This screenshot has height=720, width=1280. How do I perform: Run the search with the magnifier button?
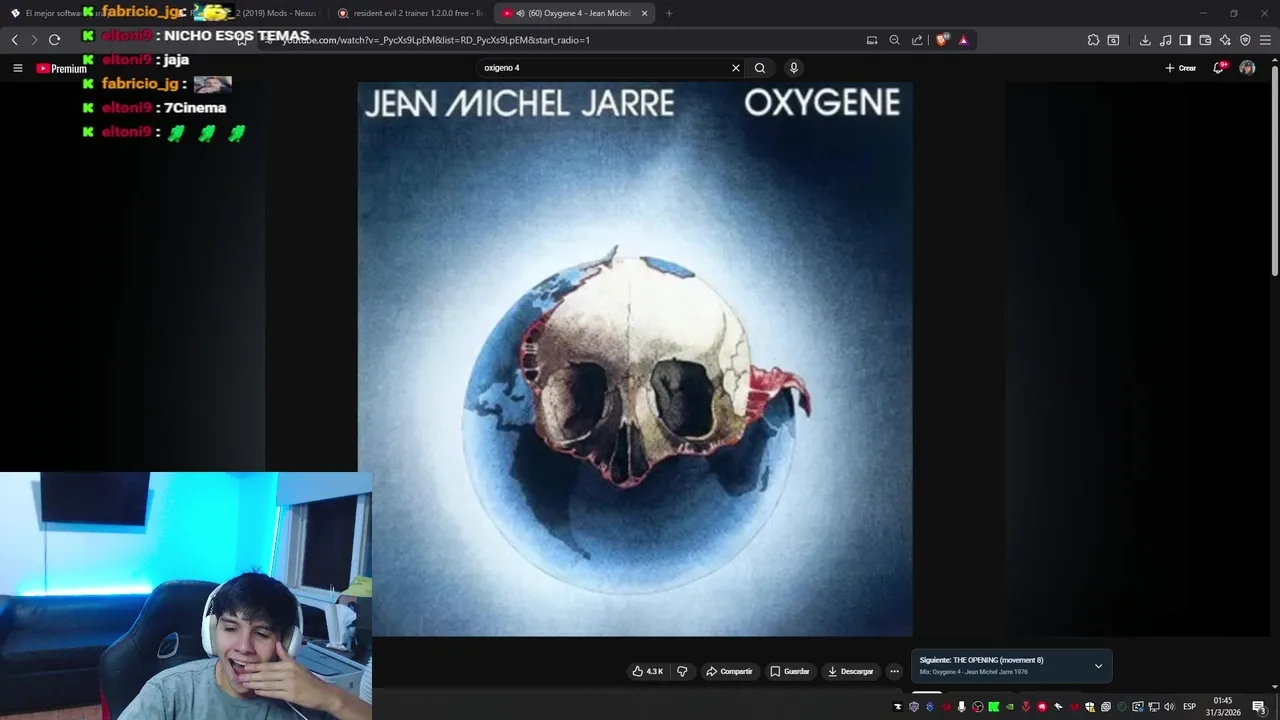[760, 68]
